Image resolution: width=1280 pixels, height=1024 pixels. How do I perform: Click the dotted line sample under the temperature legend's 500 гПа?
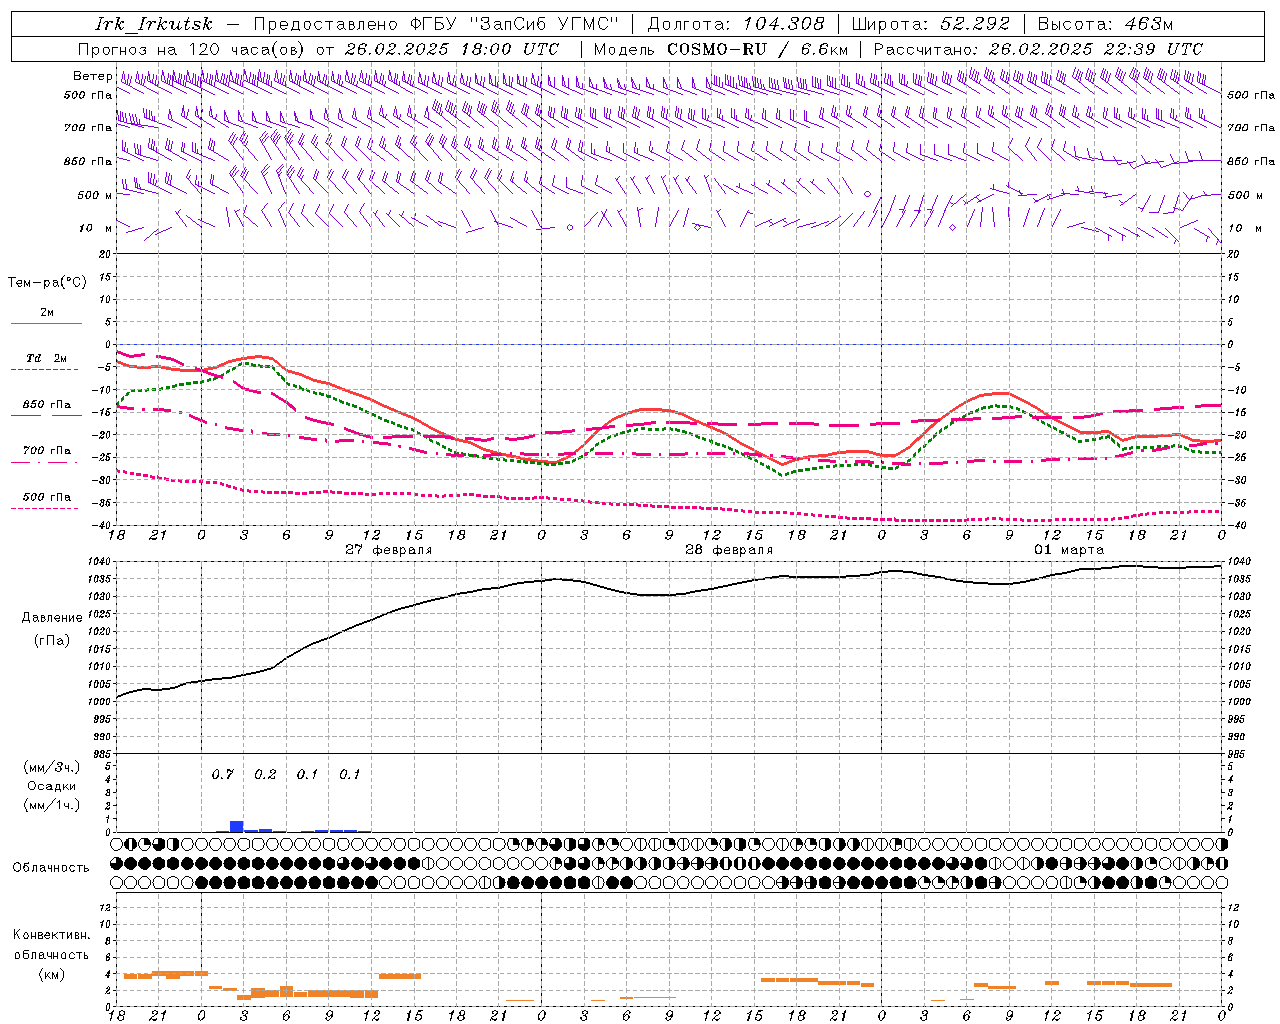point(44,508)
